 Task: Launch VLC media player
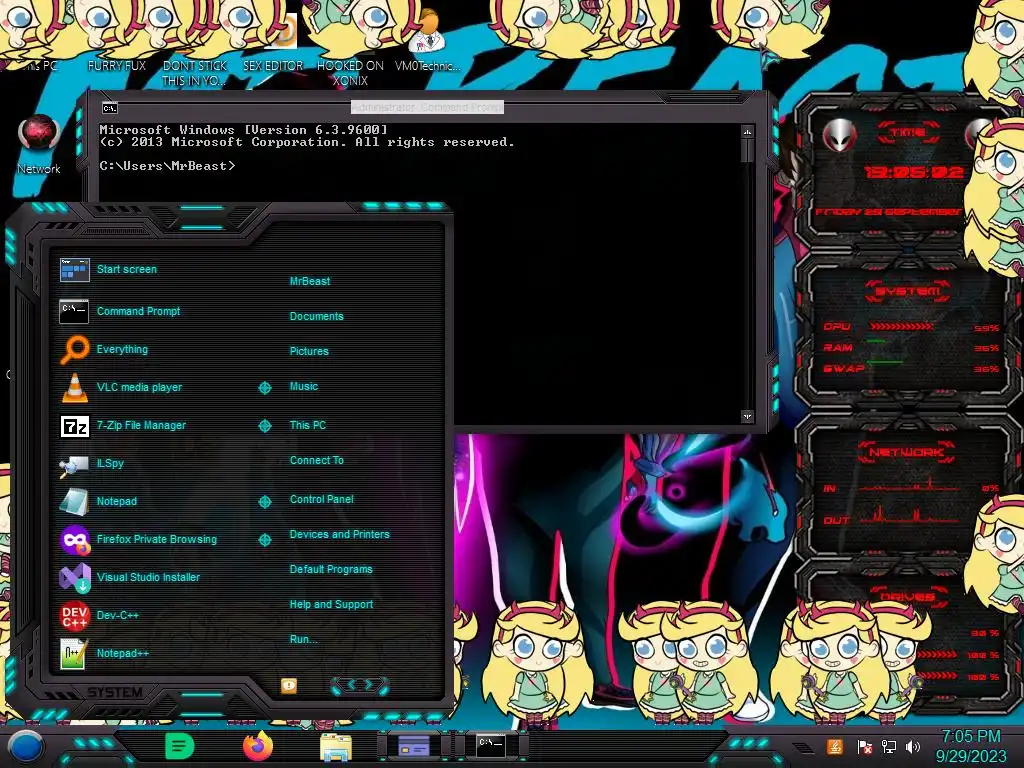[x=121, y=387]
